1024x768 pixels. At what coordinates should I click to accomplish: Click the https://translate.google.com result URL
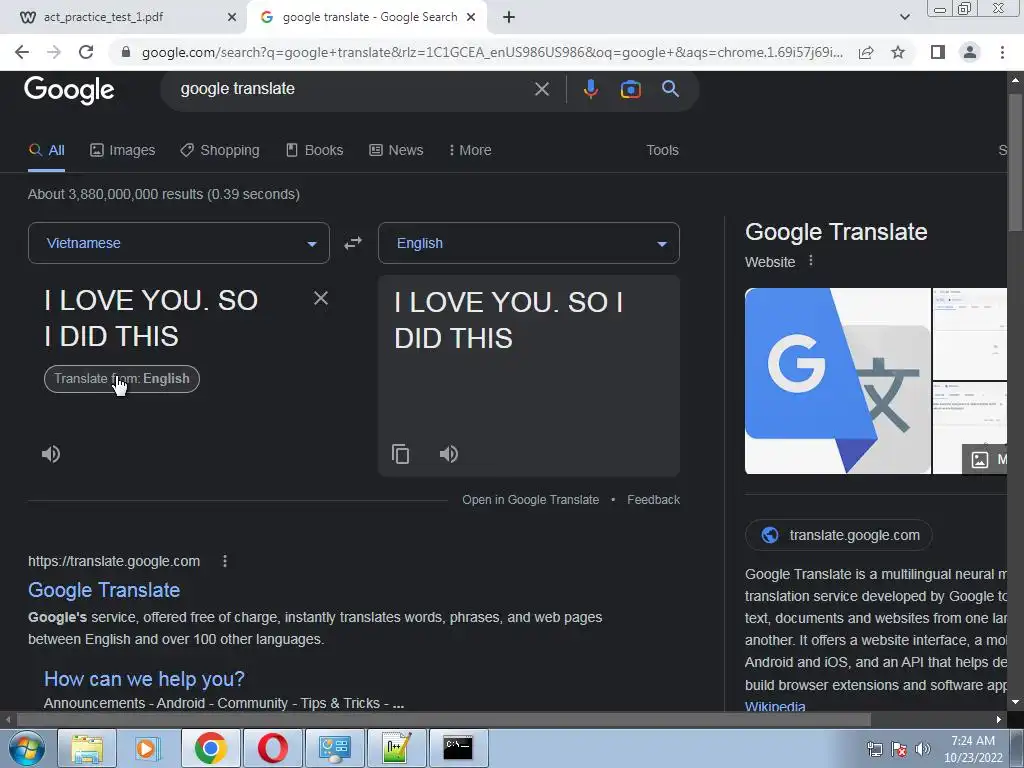click(x=114, y=561)
